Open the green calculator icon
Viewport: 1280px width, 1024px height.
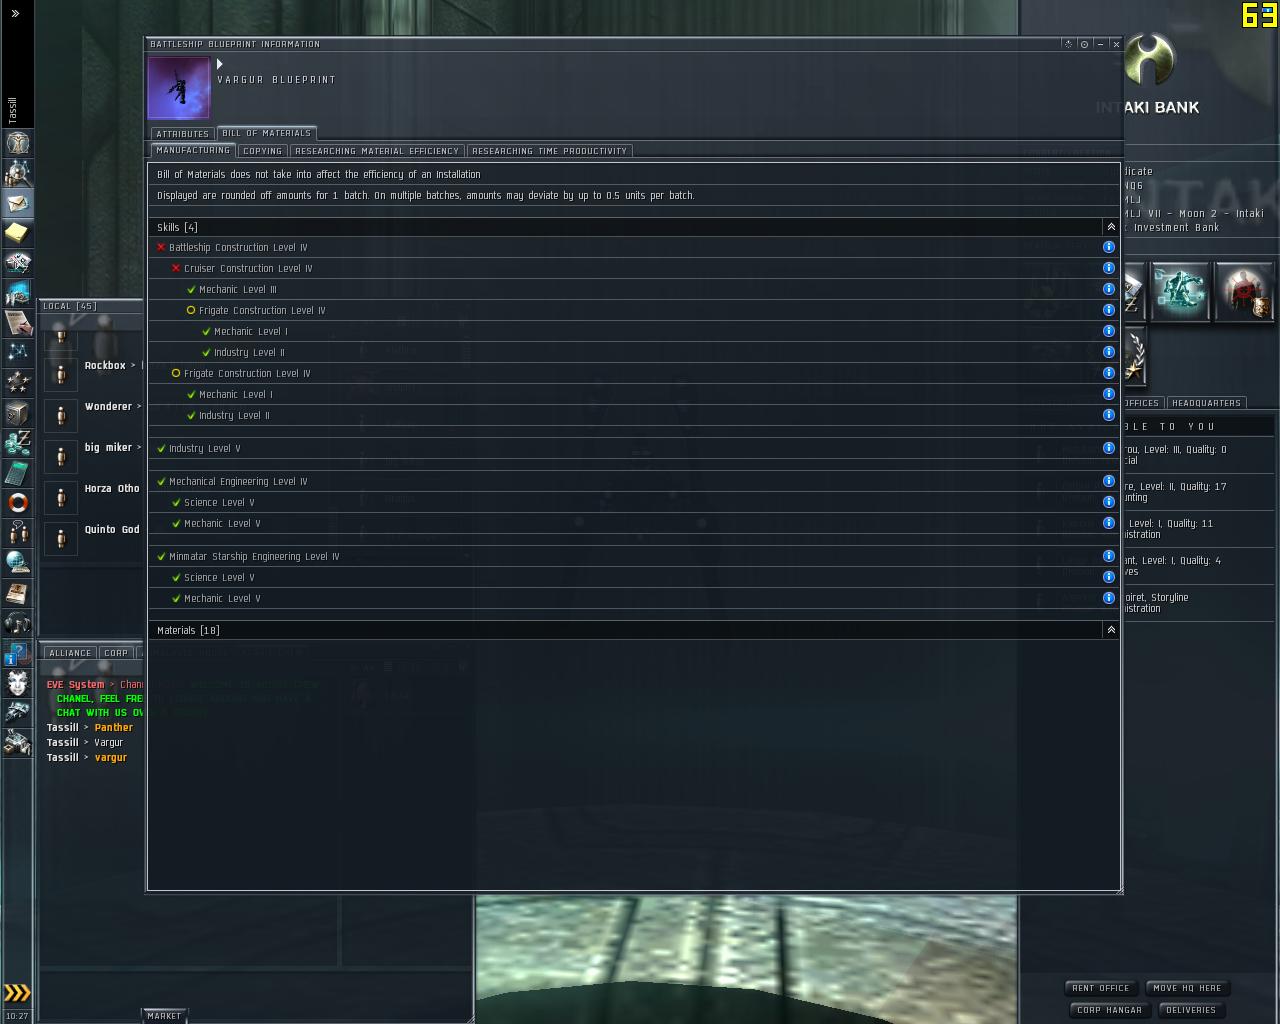tap(18, 472)
